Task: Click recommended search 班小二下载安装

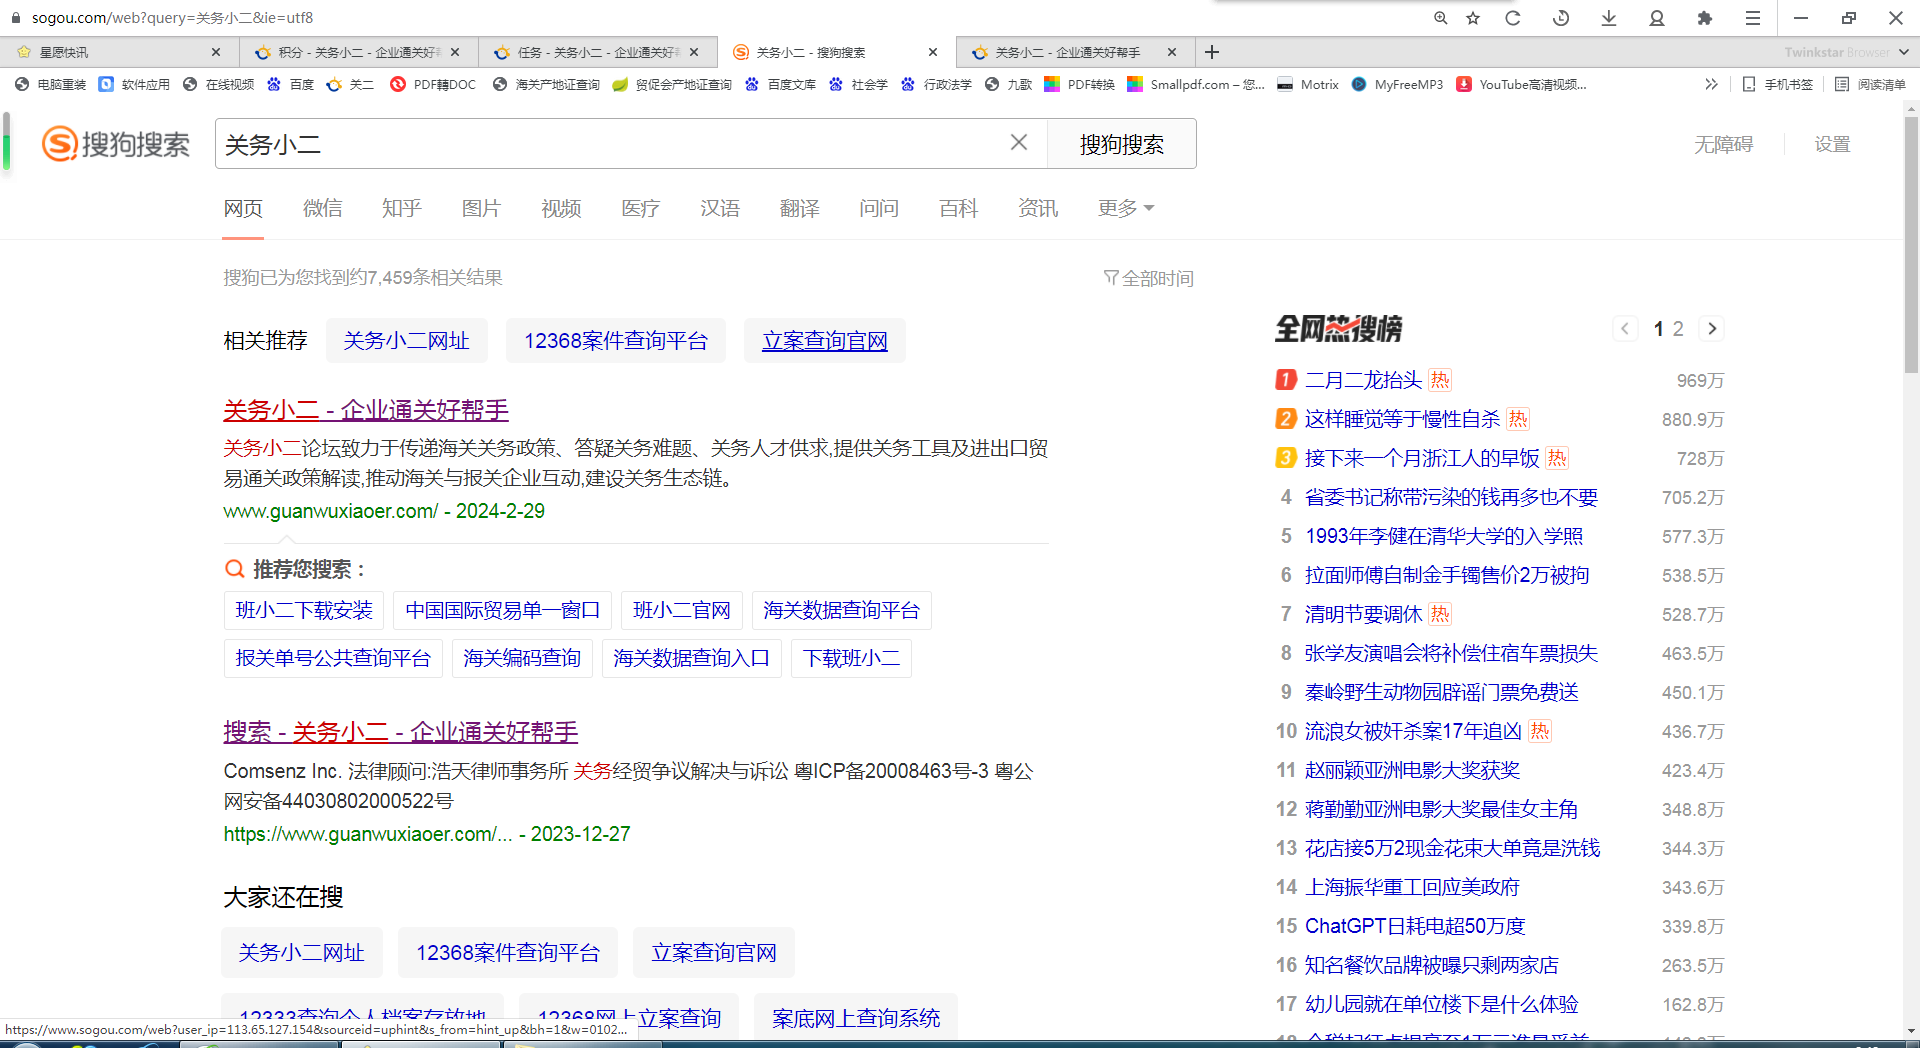Action: (x=304, y=610)
